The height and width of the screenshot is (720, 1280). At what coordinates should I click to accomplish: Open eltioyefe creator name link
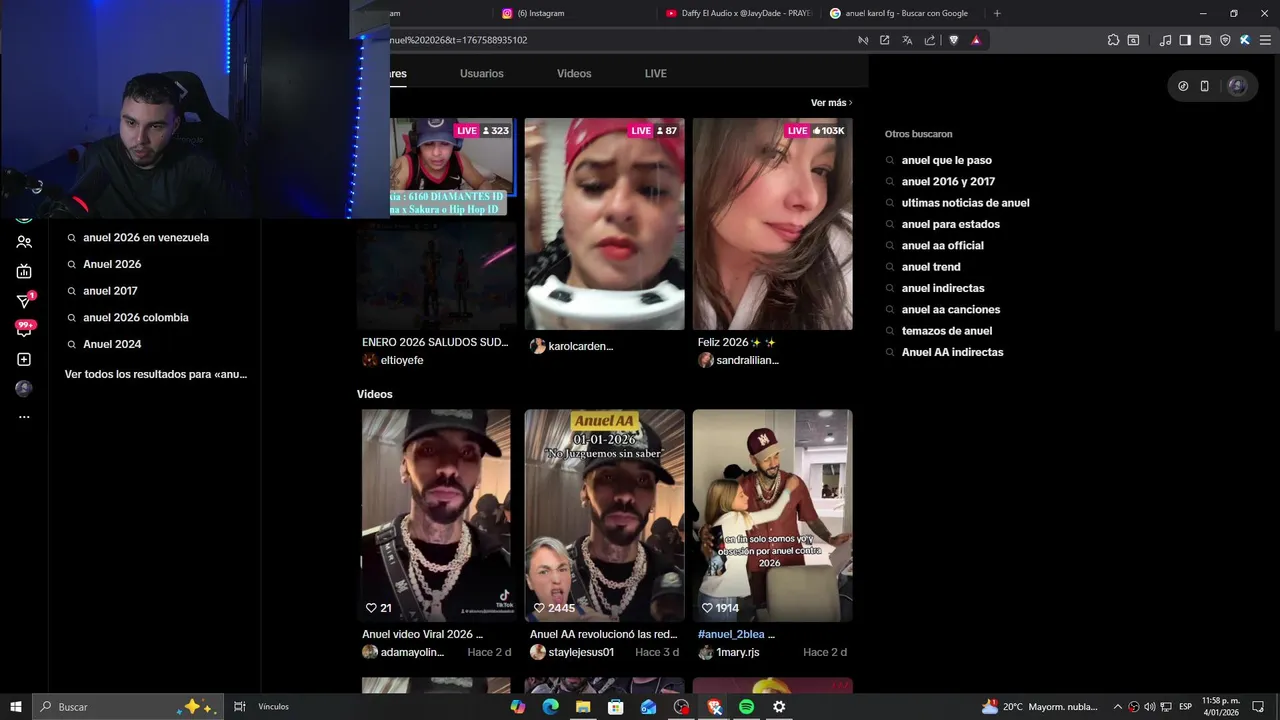[402, 360]
